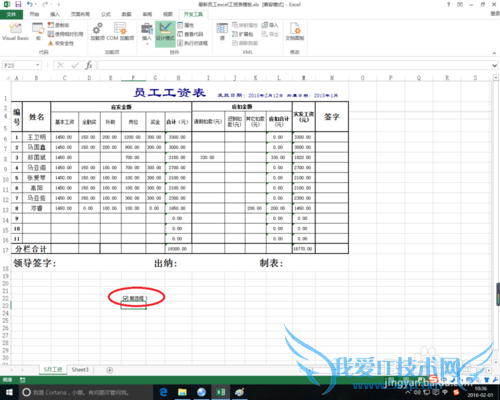This screenshot has height=400, width=500.
Task: Select column F header
Action: [x=133, y=78]
